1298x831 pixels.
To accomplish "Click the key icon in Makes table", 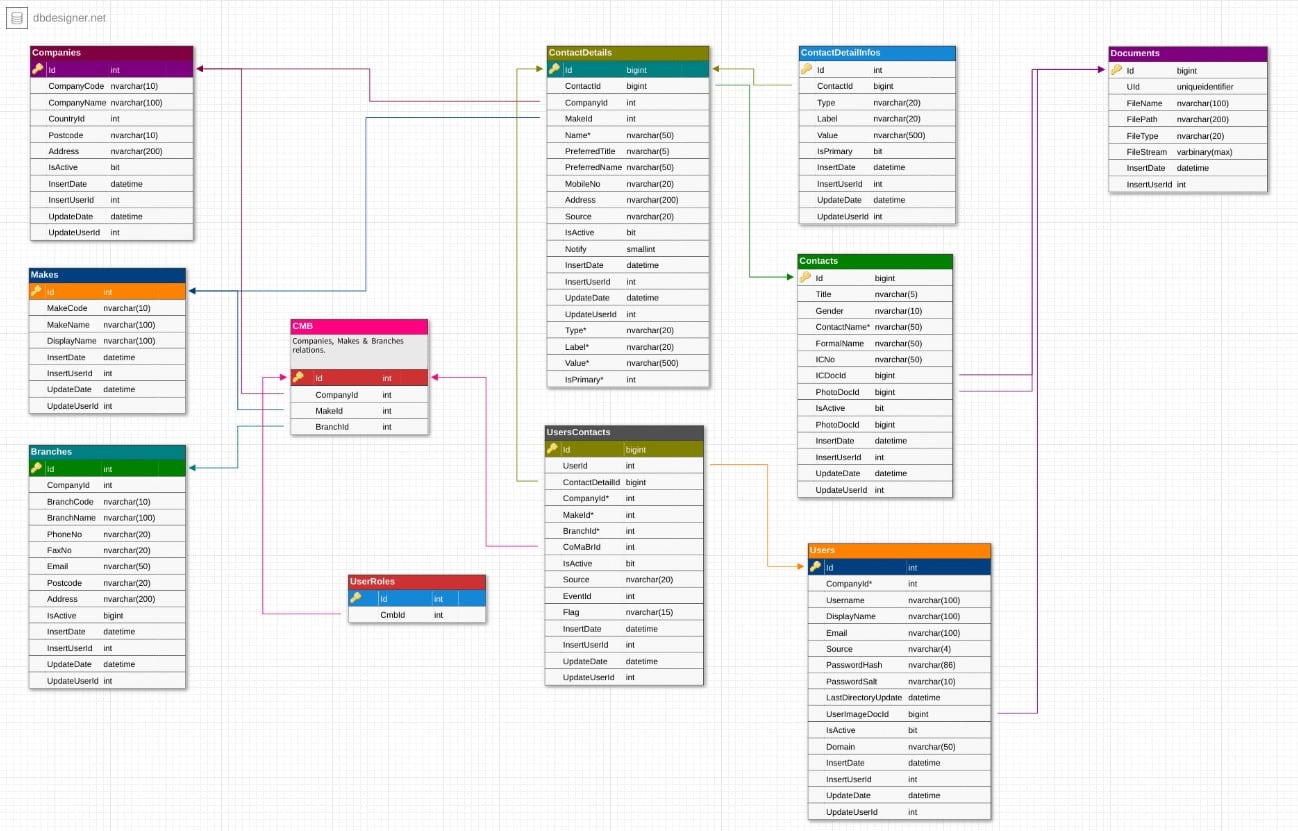I will tap(36, 291).
